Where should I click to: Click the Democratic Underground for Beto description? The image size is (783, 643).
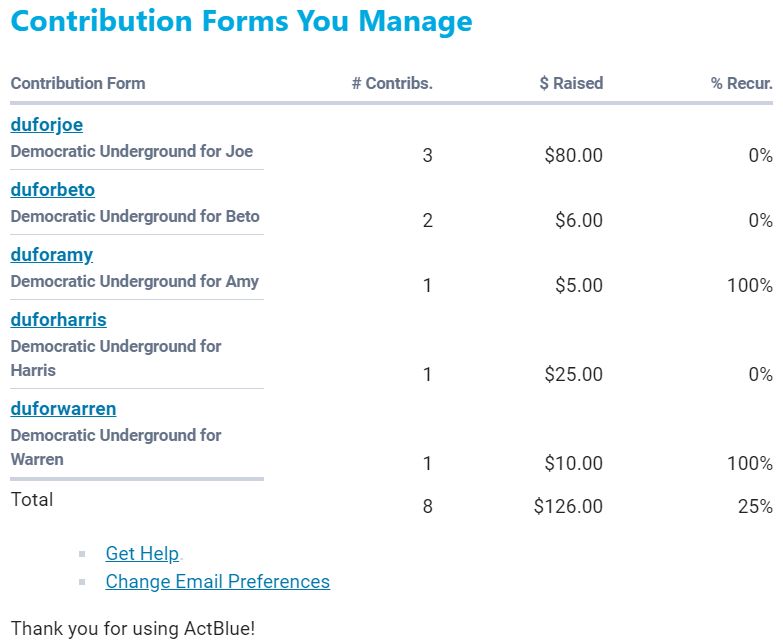click(x=135, y=217)
